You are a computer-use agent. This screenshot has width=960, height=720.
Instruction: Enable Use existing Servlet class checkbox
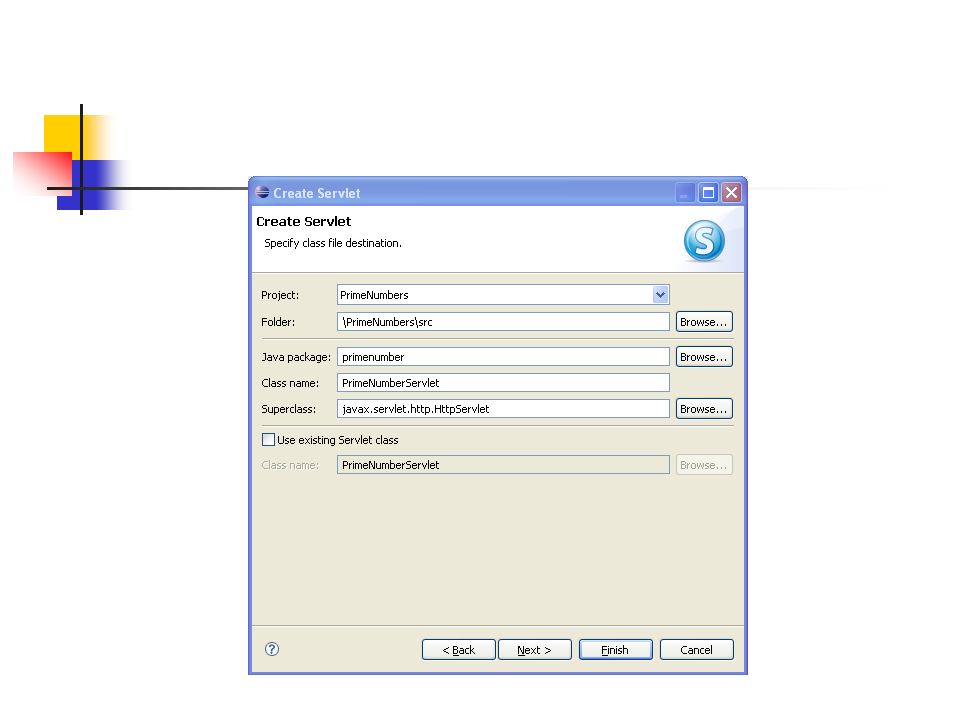268,440
